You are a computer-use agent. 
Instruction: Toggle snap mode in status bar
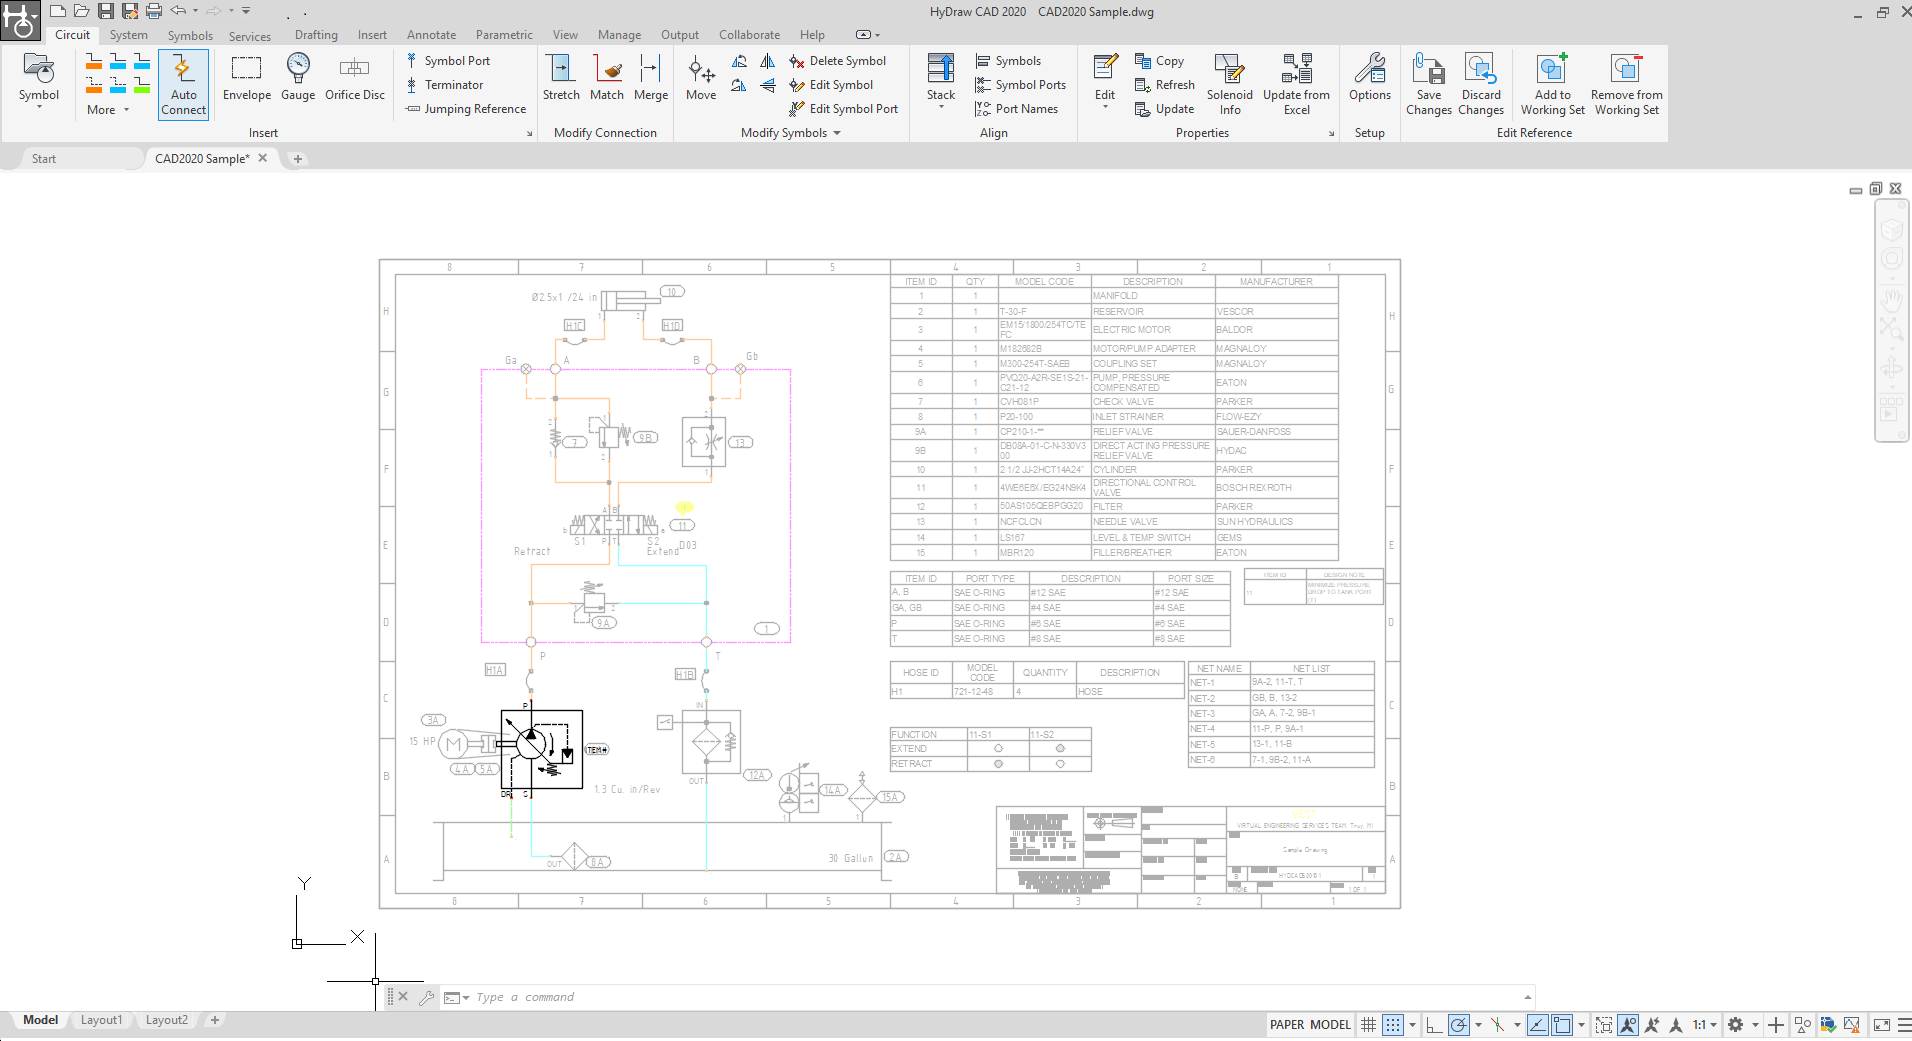point(1392,1024)
